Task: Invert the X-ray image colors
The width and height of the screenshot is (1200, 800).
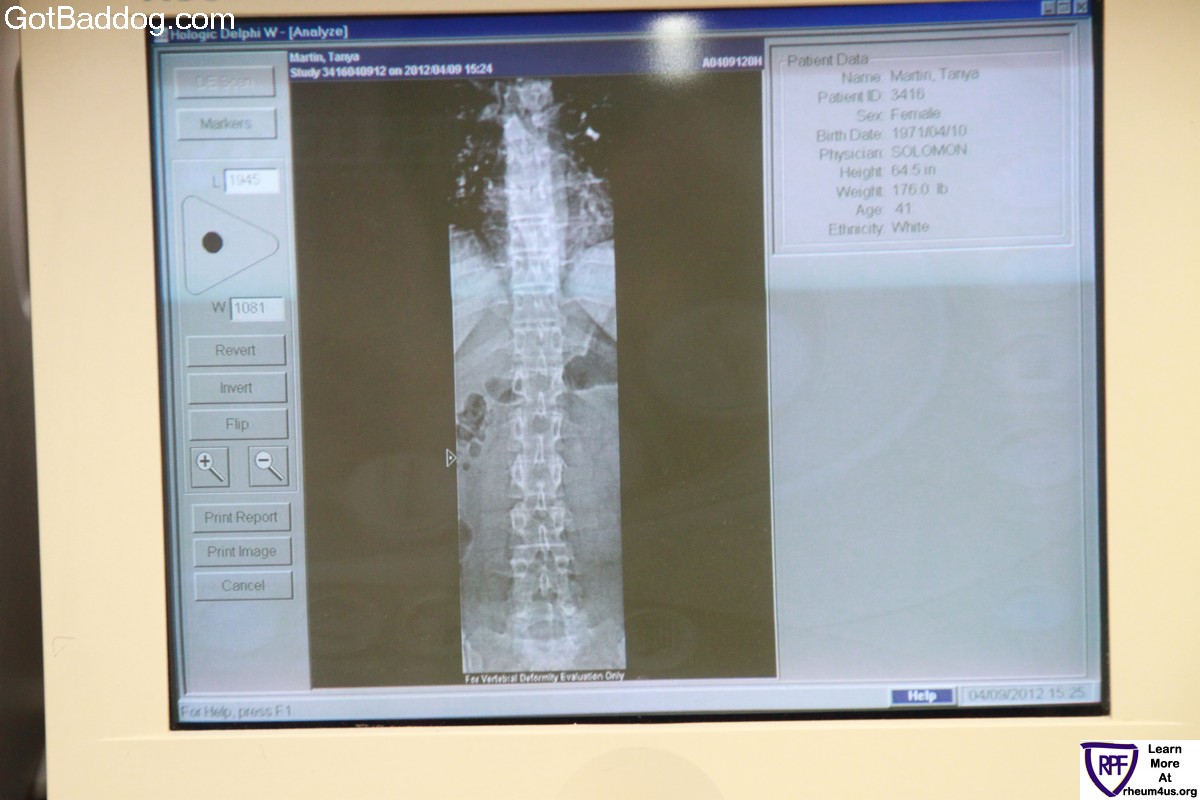Action: pyautogui.click(x=236, y=388)
